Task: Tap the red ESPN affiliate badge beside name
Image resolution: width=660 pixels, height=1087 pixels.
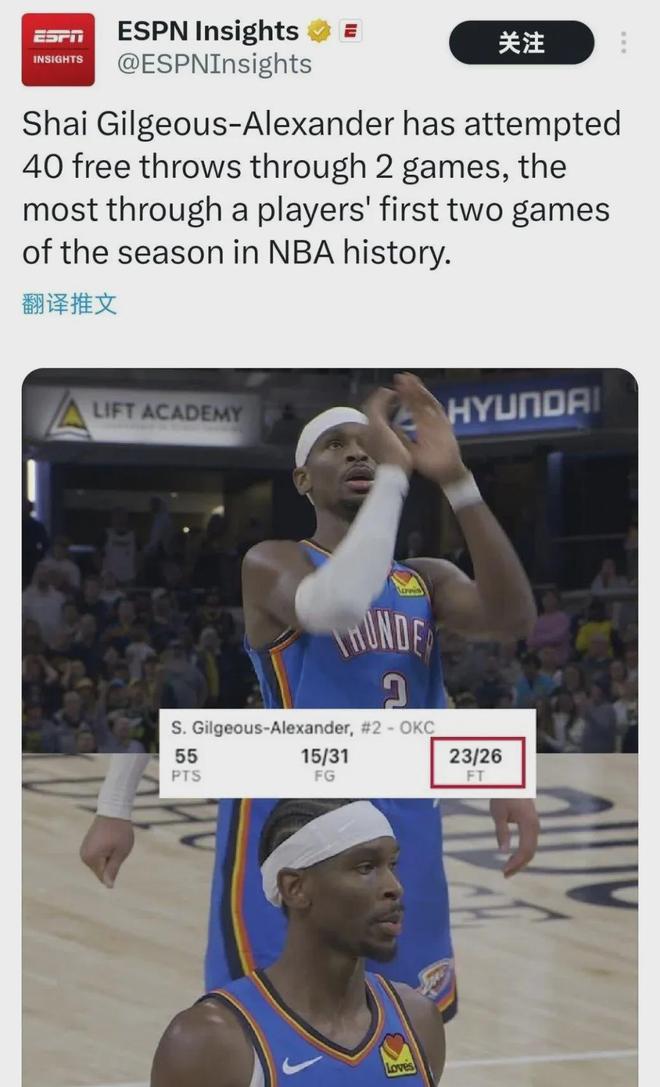Action: pyautogui.click(x=351, y=31)
